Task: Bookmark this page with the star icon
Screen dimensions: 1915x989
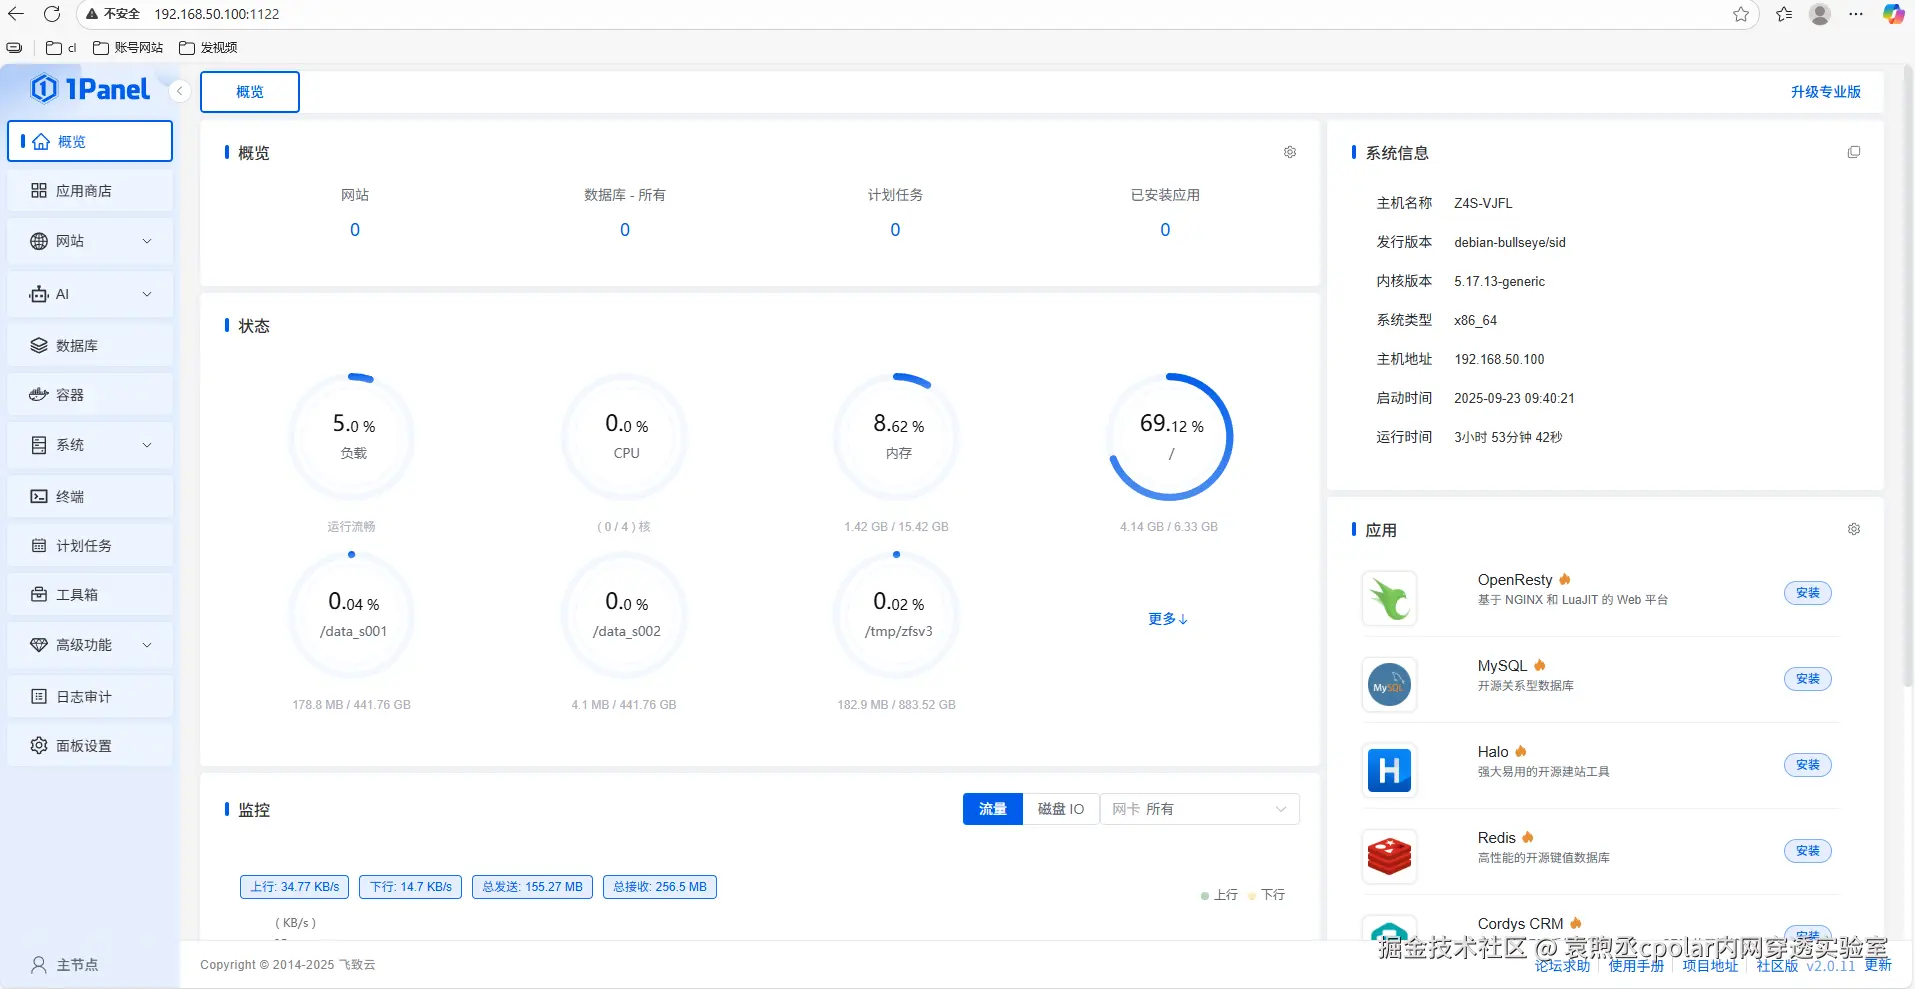Action: point(1741,14)
